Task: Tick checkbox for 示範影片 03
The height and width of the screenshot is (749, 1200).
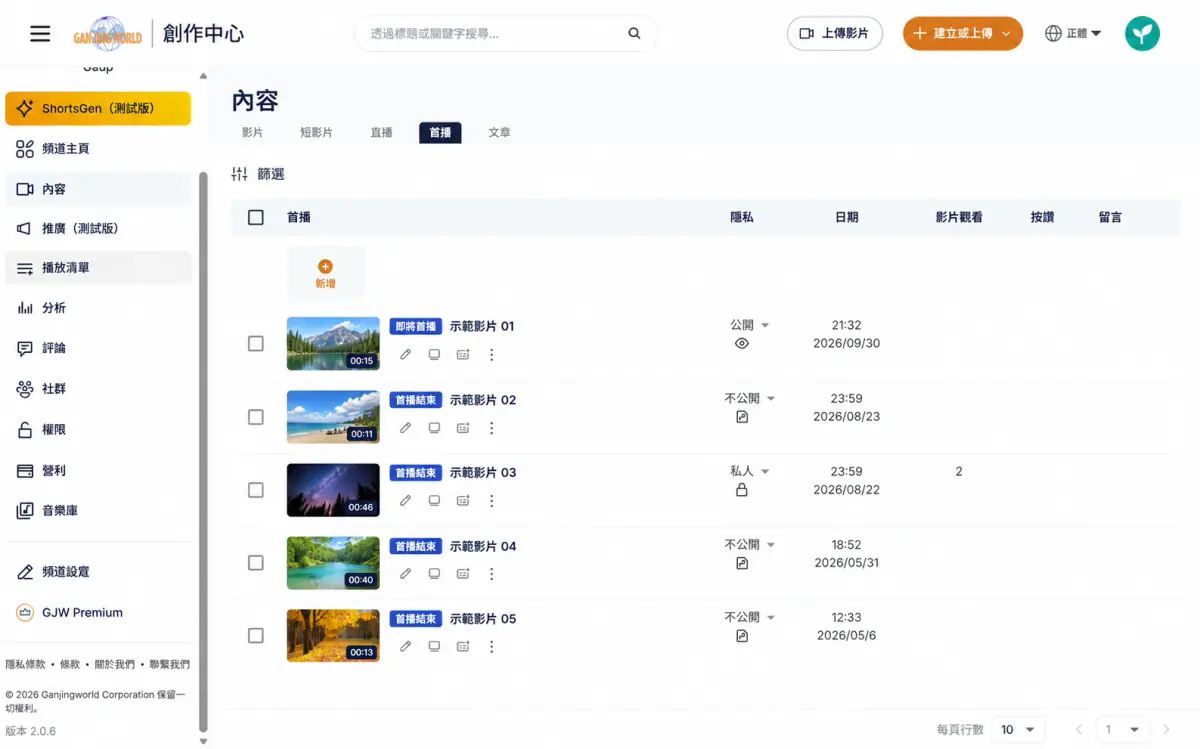Action: click(x=256, y=490)
